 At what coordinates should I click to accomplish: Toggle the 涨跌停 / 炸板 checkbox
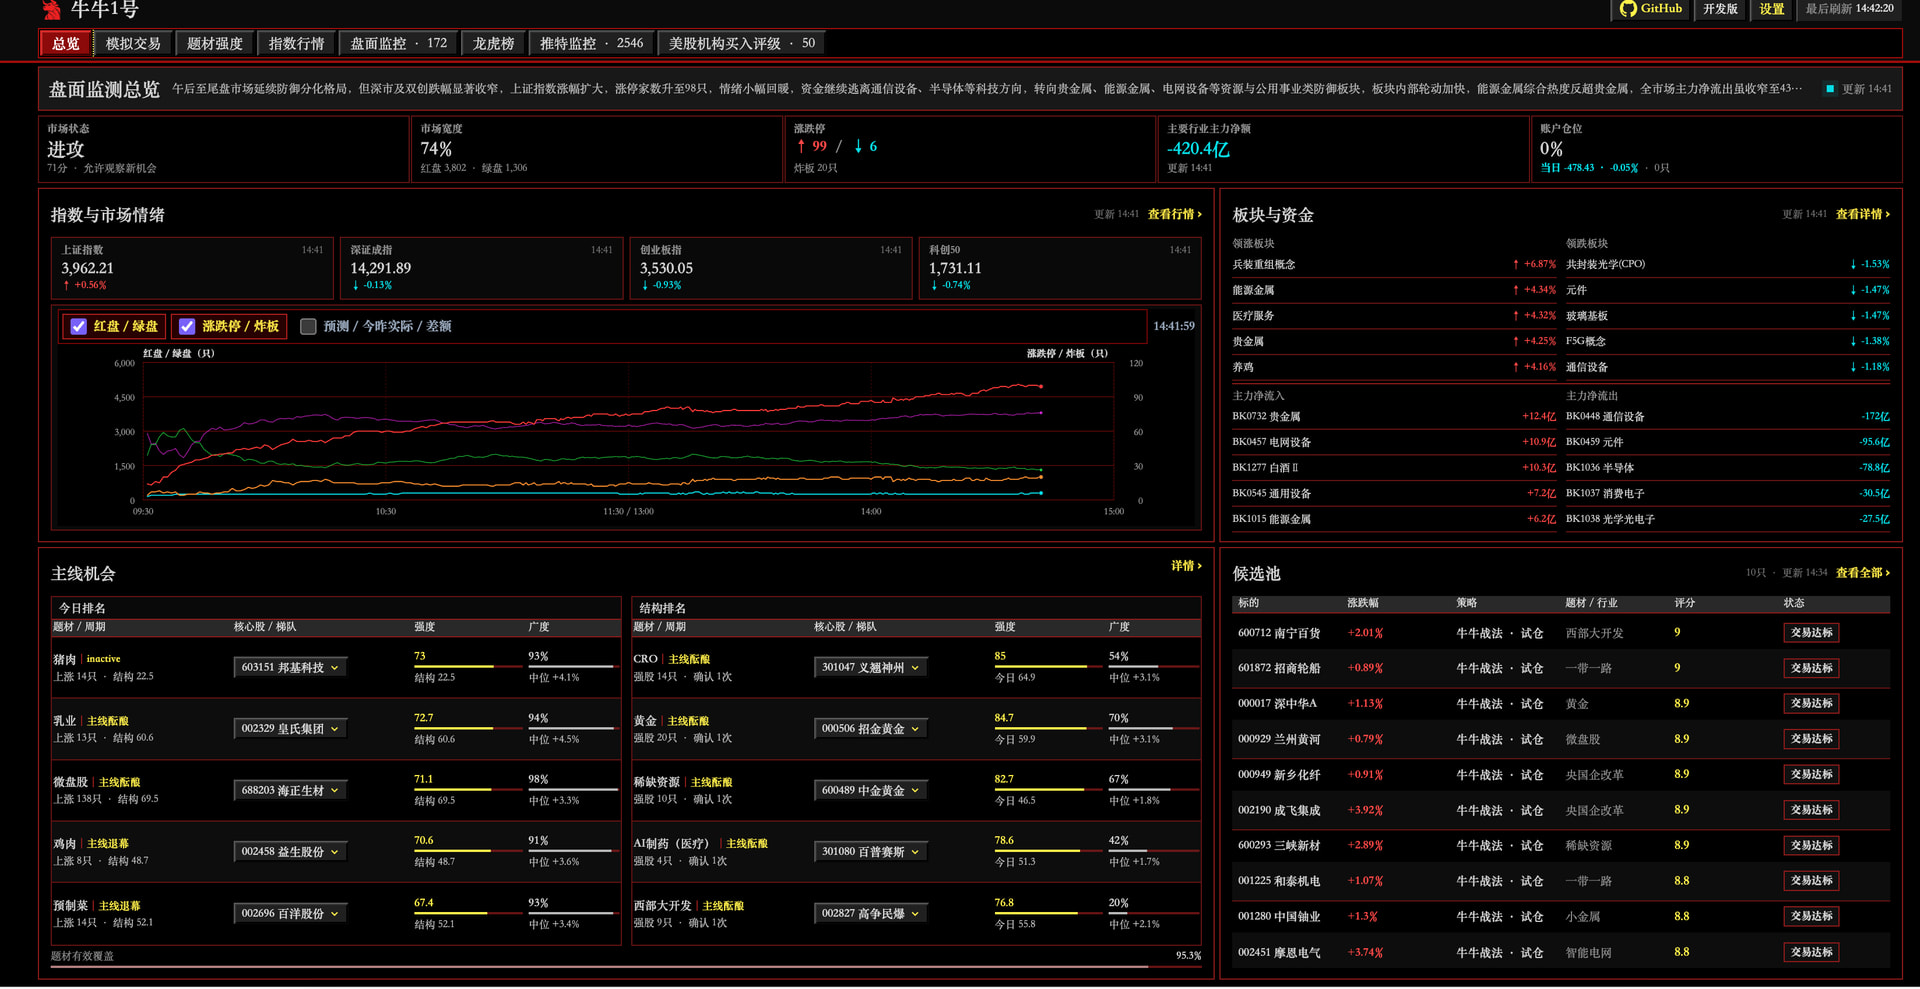[187, 327]
